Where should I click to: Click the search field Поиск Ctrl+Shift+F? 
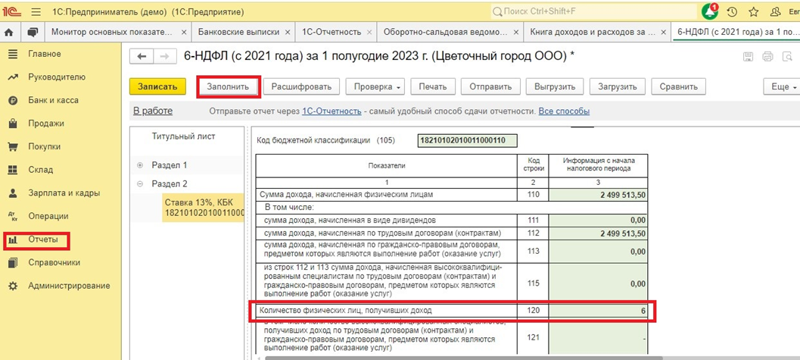tap(593, 11)
